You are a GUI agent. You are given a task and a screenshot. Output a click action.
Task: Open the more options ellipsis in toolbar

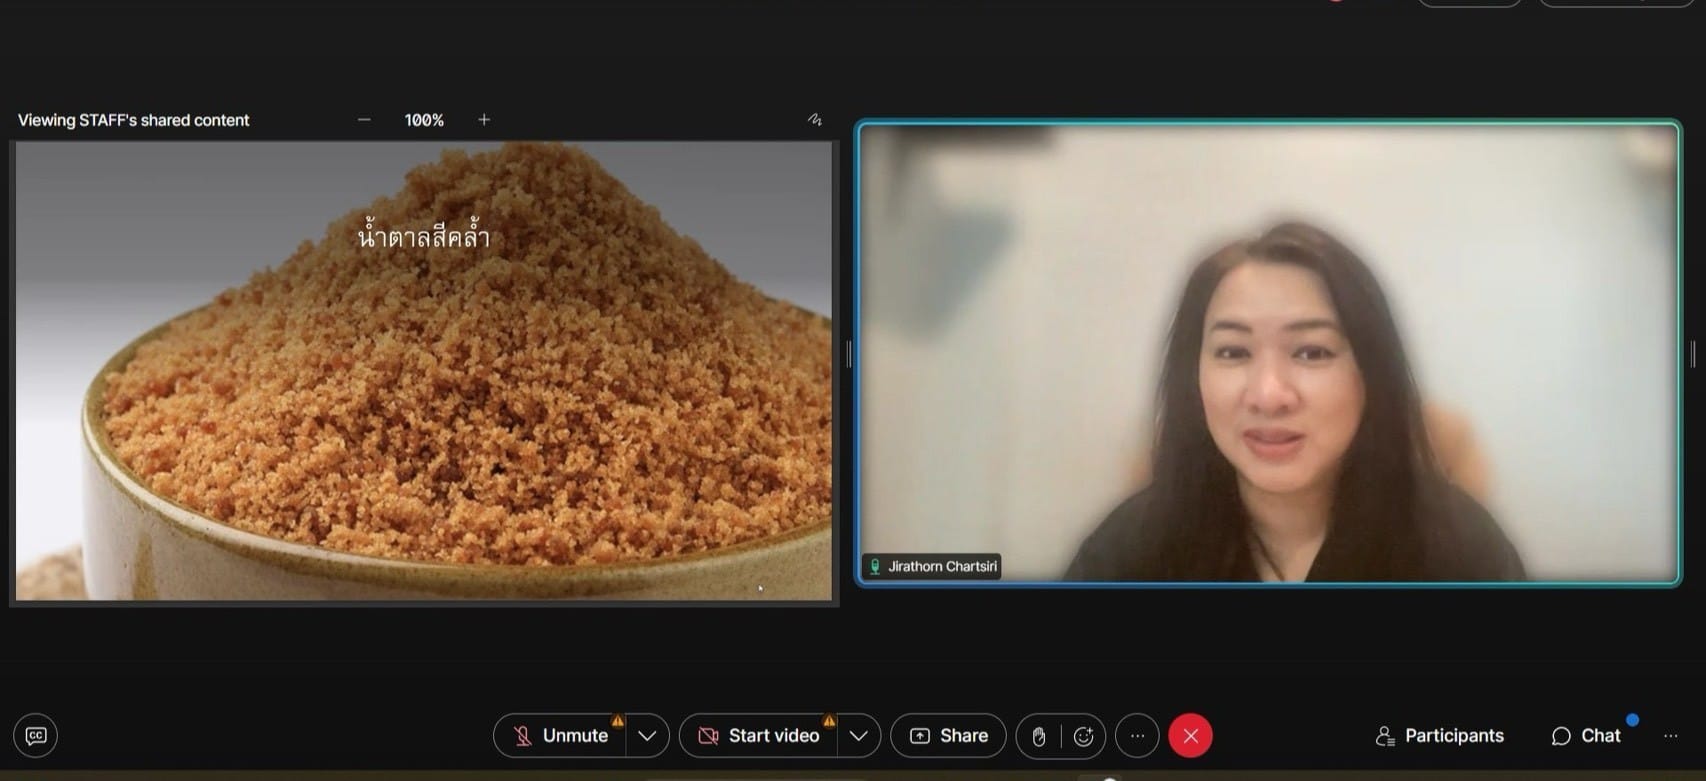[1137, 736]
